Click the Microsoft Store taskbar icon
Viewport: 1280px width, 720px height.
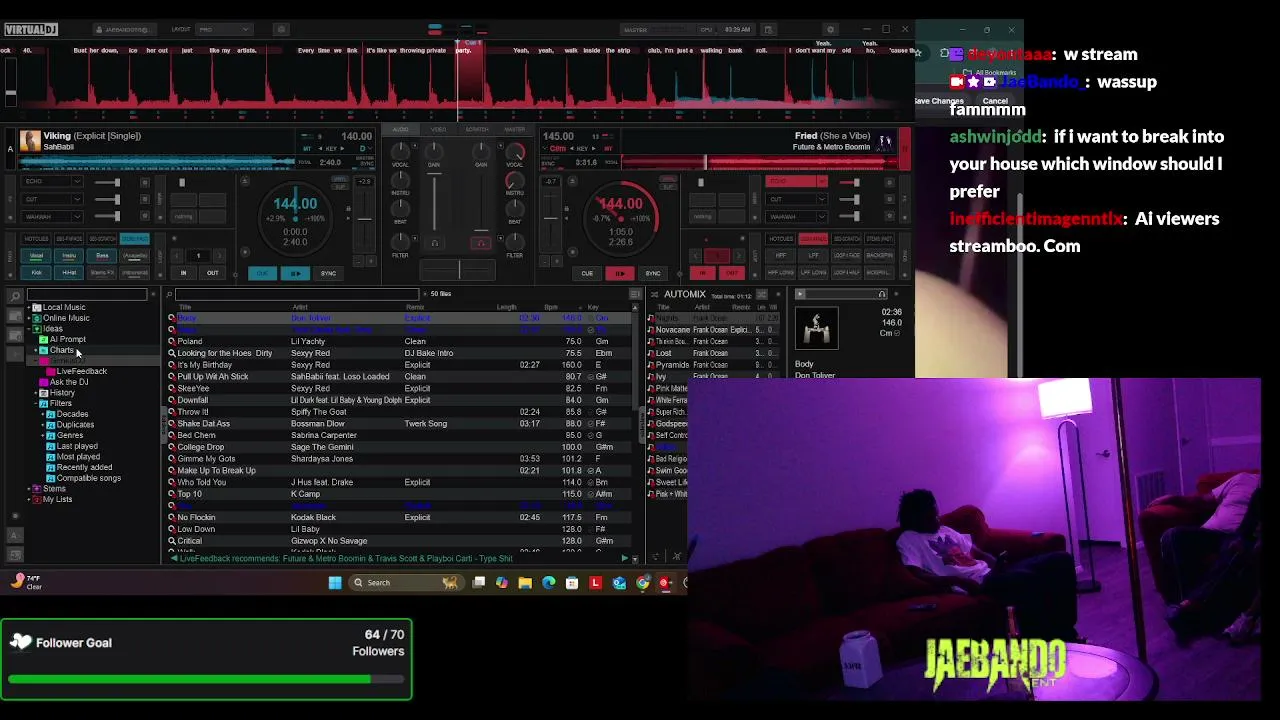pos(572,583)
